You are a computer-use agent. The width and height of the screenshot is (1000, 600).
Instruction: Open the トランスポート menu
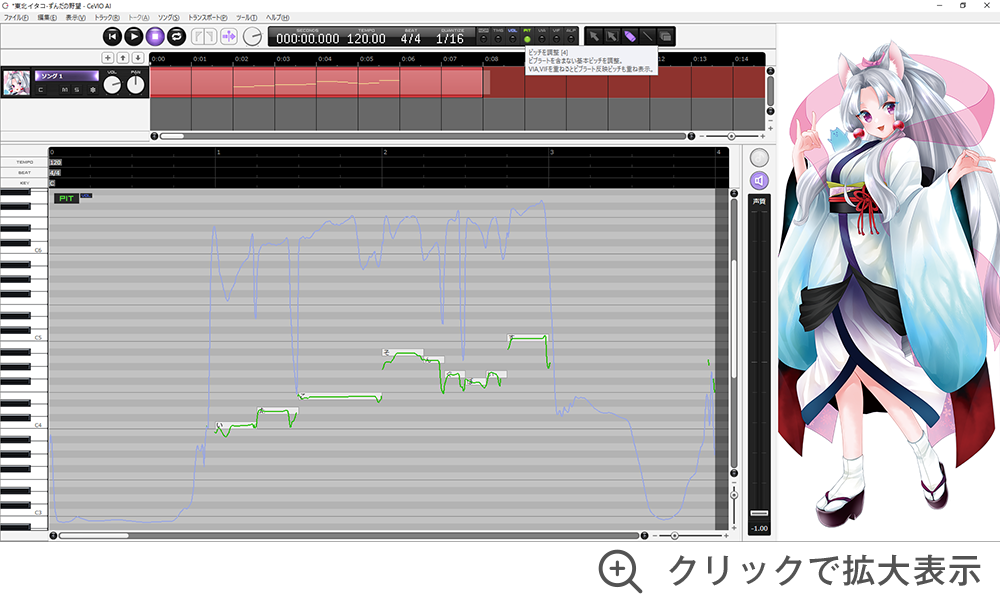click(207, 18)
